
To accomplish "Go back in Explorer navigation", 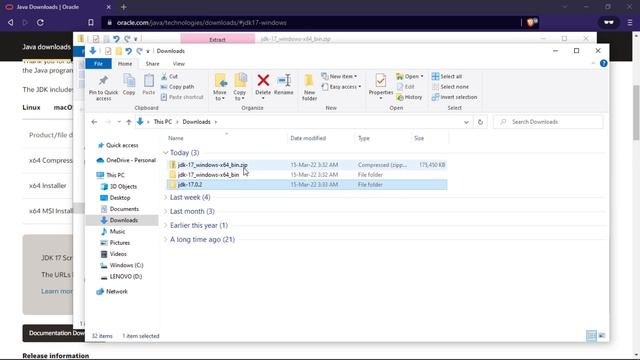I will (x=94, y=122).
